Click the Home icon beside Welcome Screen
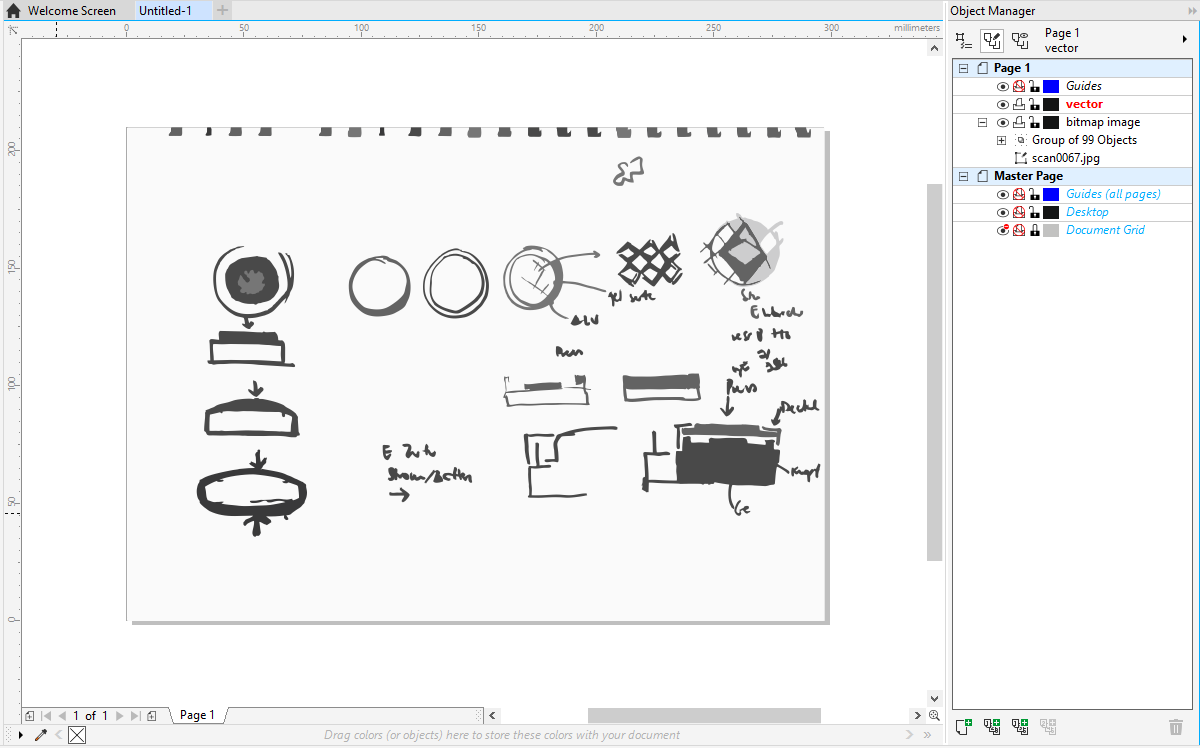1200x748 pixels. coord(13,11)
